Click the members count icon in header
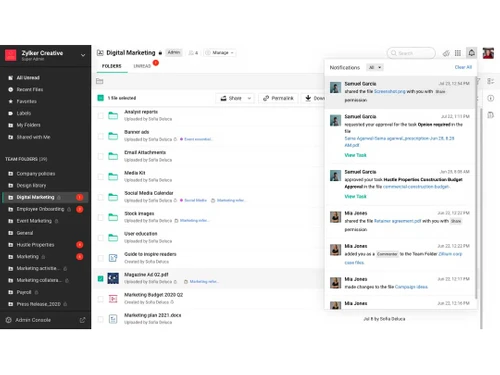500x375 pixels. click(191, 53)
